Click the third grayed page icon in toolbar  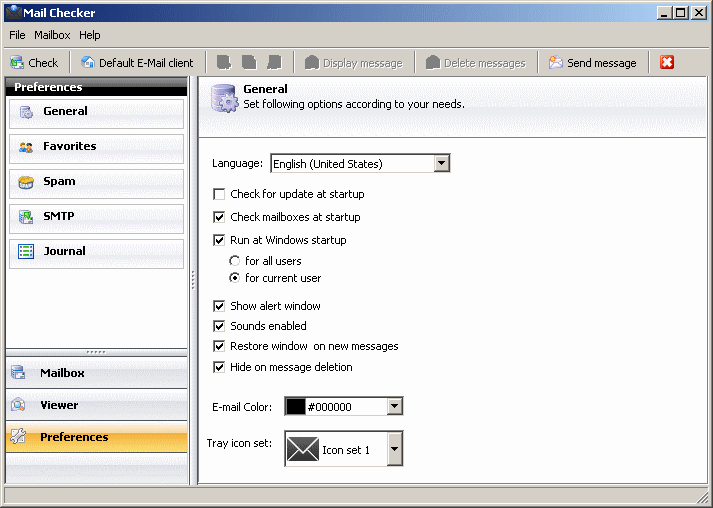274,62
